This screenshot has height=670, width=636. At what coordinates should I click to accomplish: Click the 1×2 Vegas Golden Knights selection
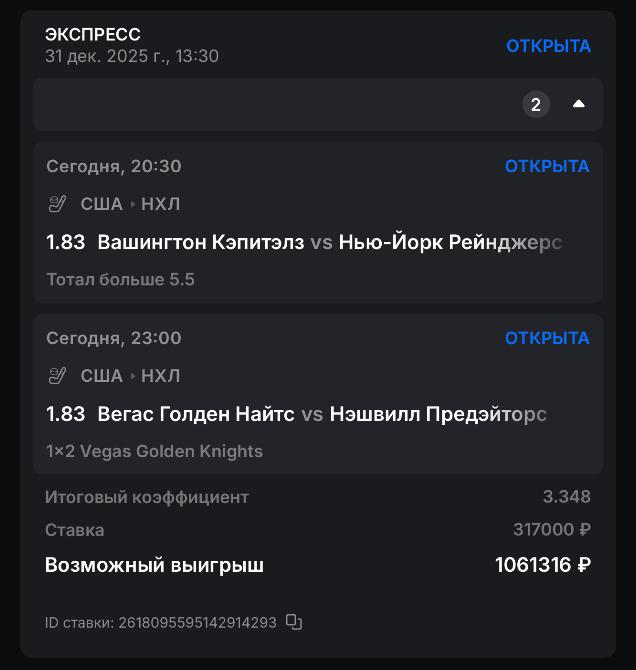pyautogui.click(x=154, y=451)
